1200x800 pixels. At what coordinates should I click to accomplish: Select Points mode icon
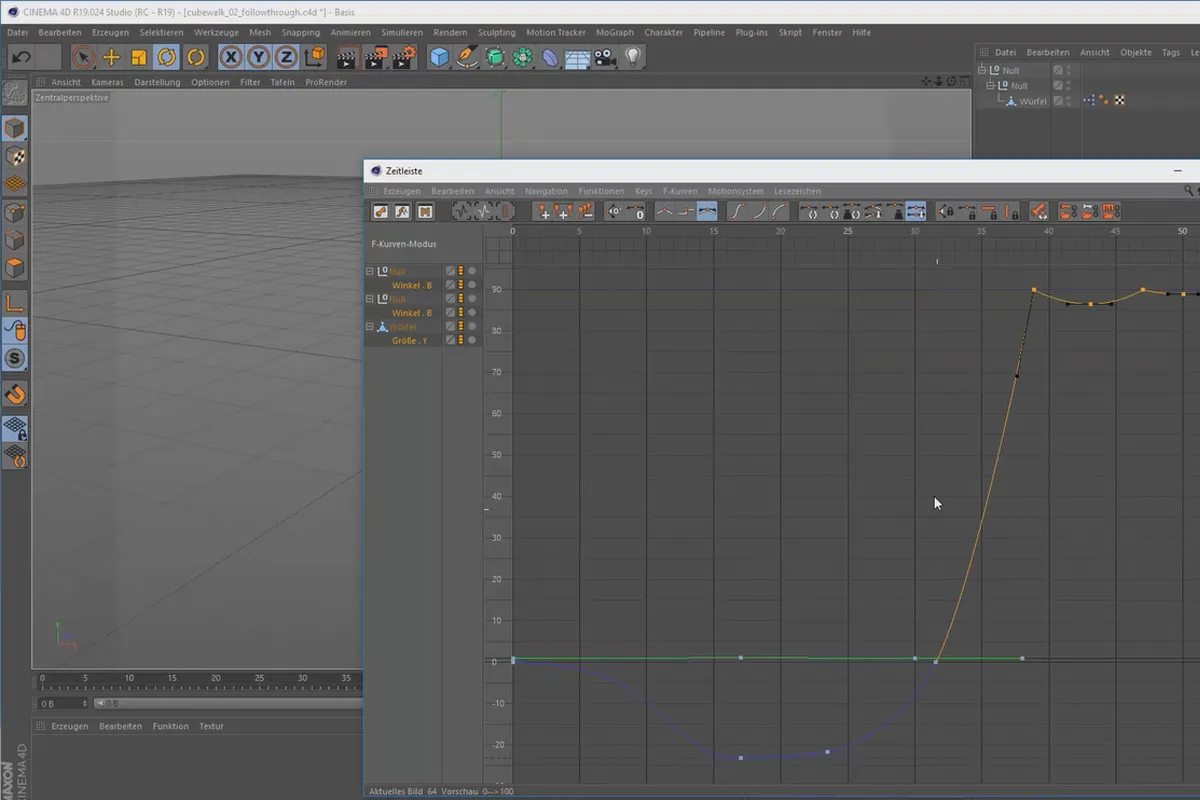coord(15,212)
